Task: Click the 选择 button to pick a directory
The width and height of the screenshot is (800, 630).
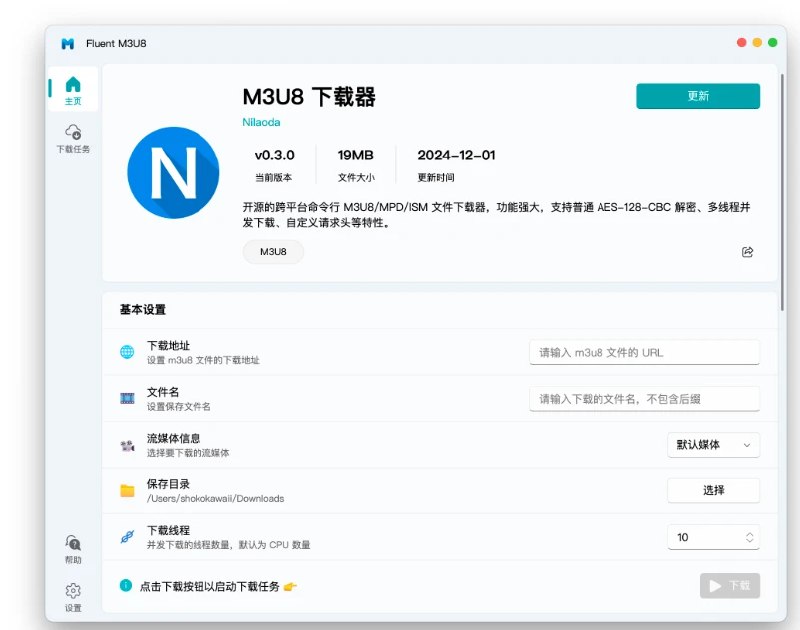Action: (713, 490)
